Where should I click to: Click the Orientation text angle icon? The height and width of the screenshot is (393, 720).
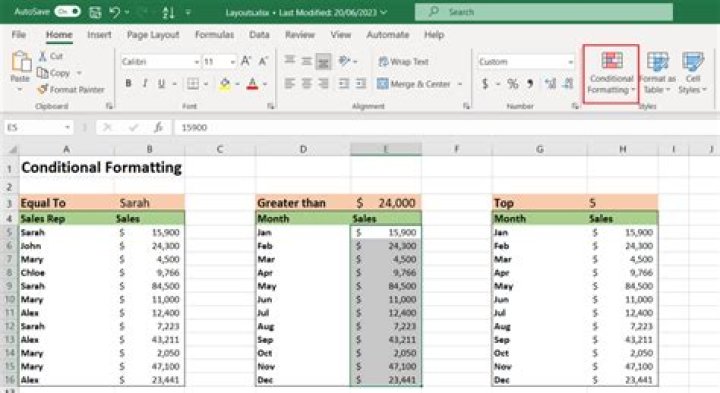(344, 61)
